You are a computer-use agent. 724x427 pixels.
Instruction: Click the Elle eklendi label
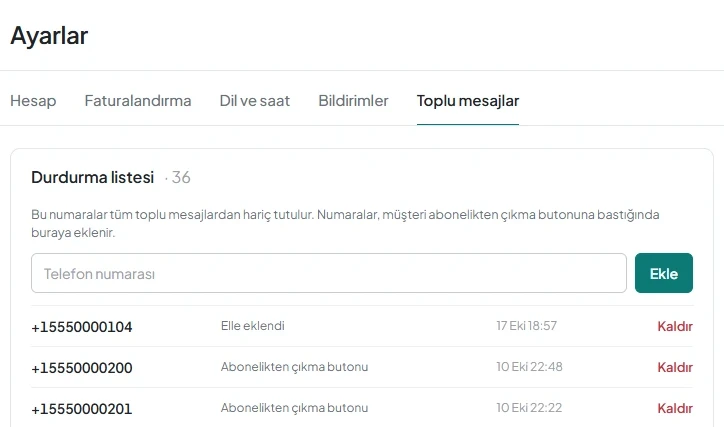pyautogui.click(x=253, y=326)
